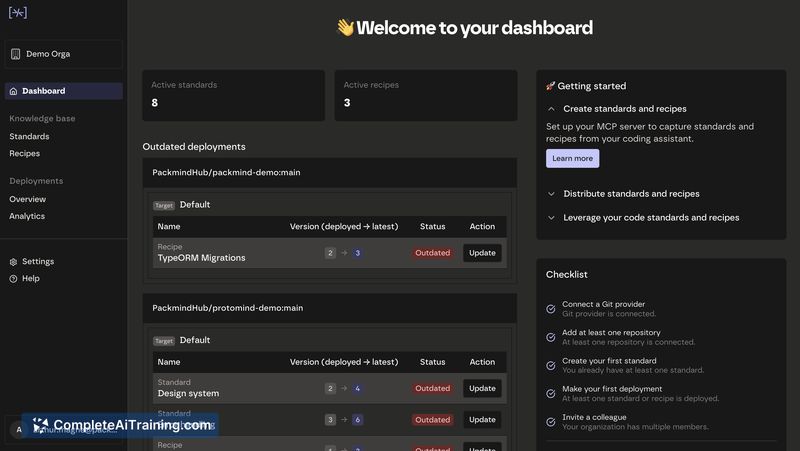Viewport: 800px width, 451px height.
Task: Click the Connect a Git provider checkmark icon
Action: click(x=551, y=309)
